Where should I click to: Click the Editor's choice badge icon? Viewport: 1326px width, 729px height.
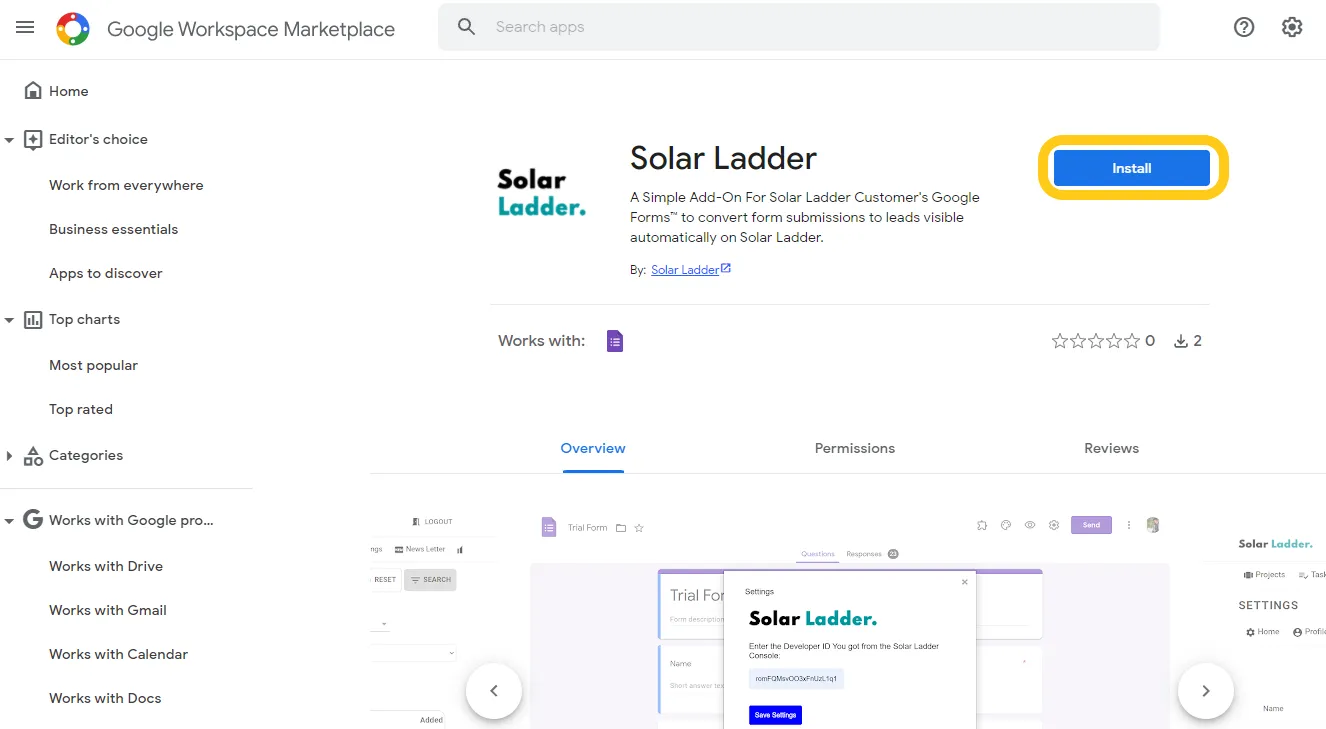[33, 139]
